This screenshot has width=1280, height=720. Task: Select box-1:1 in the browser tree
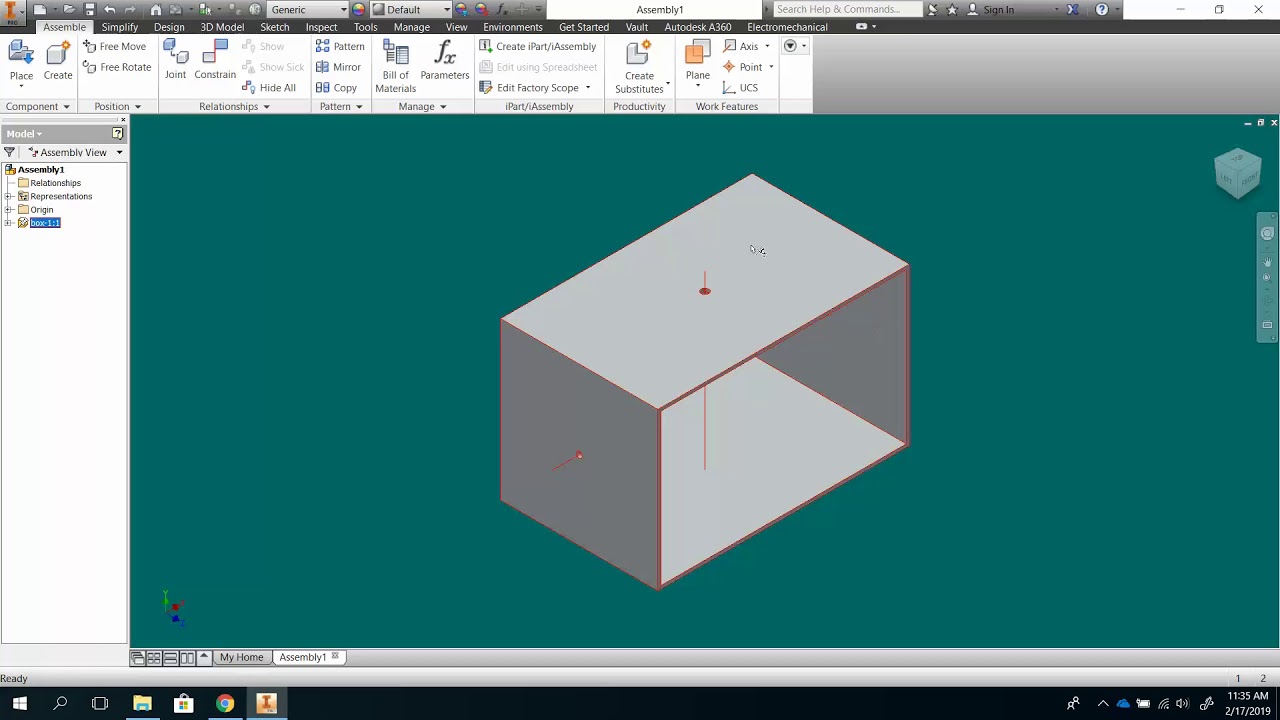point(45,222)
